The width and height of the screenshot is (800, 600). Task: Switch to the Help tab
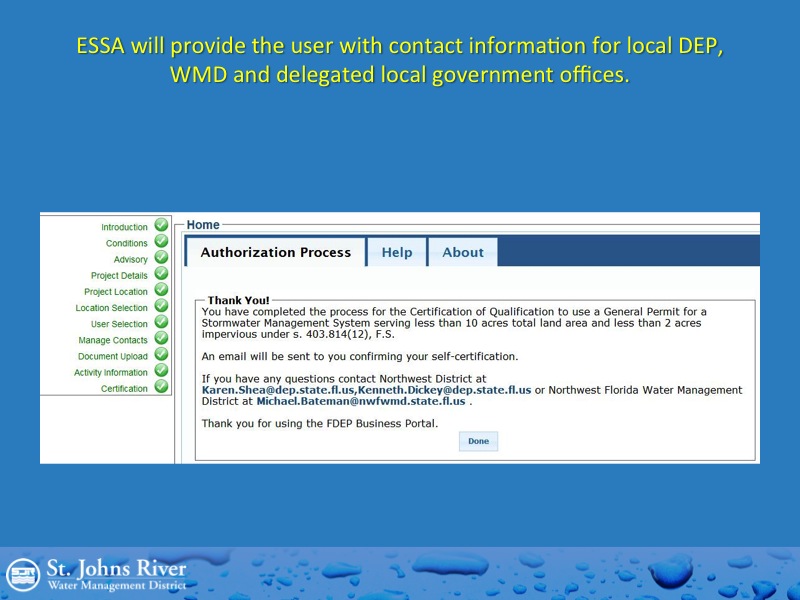396,253
